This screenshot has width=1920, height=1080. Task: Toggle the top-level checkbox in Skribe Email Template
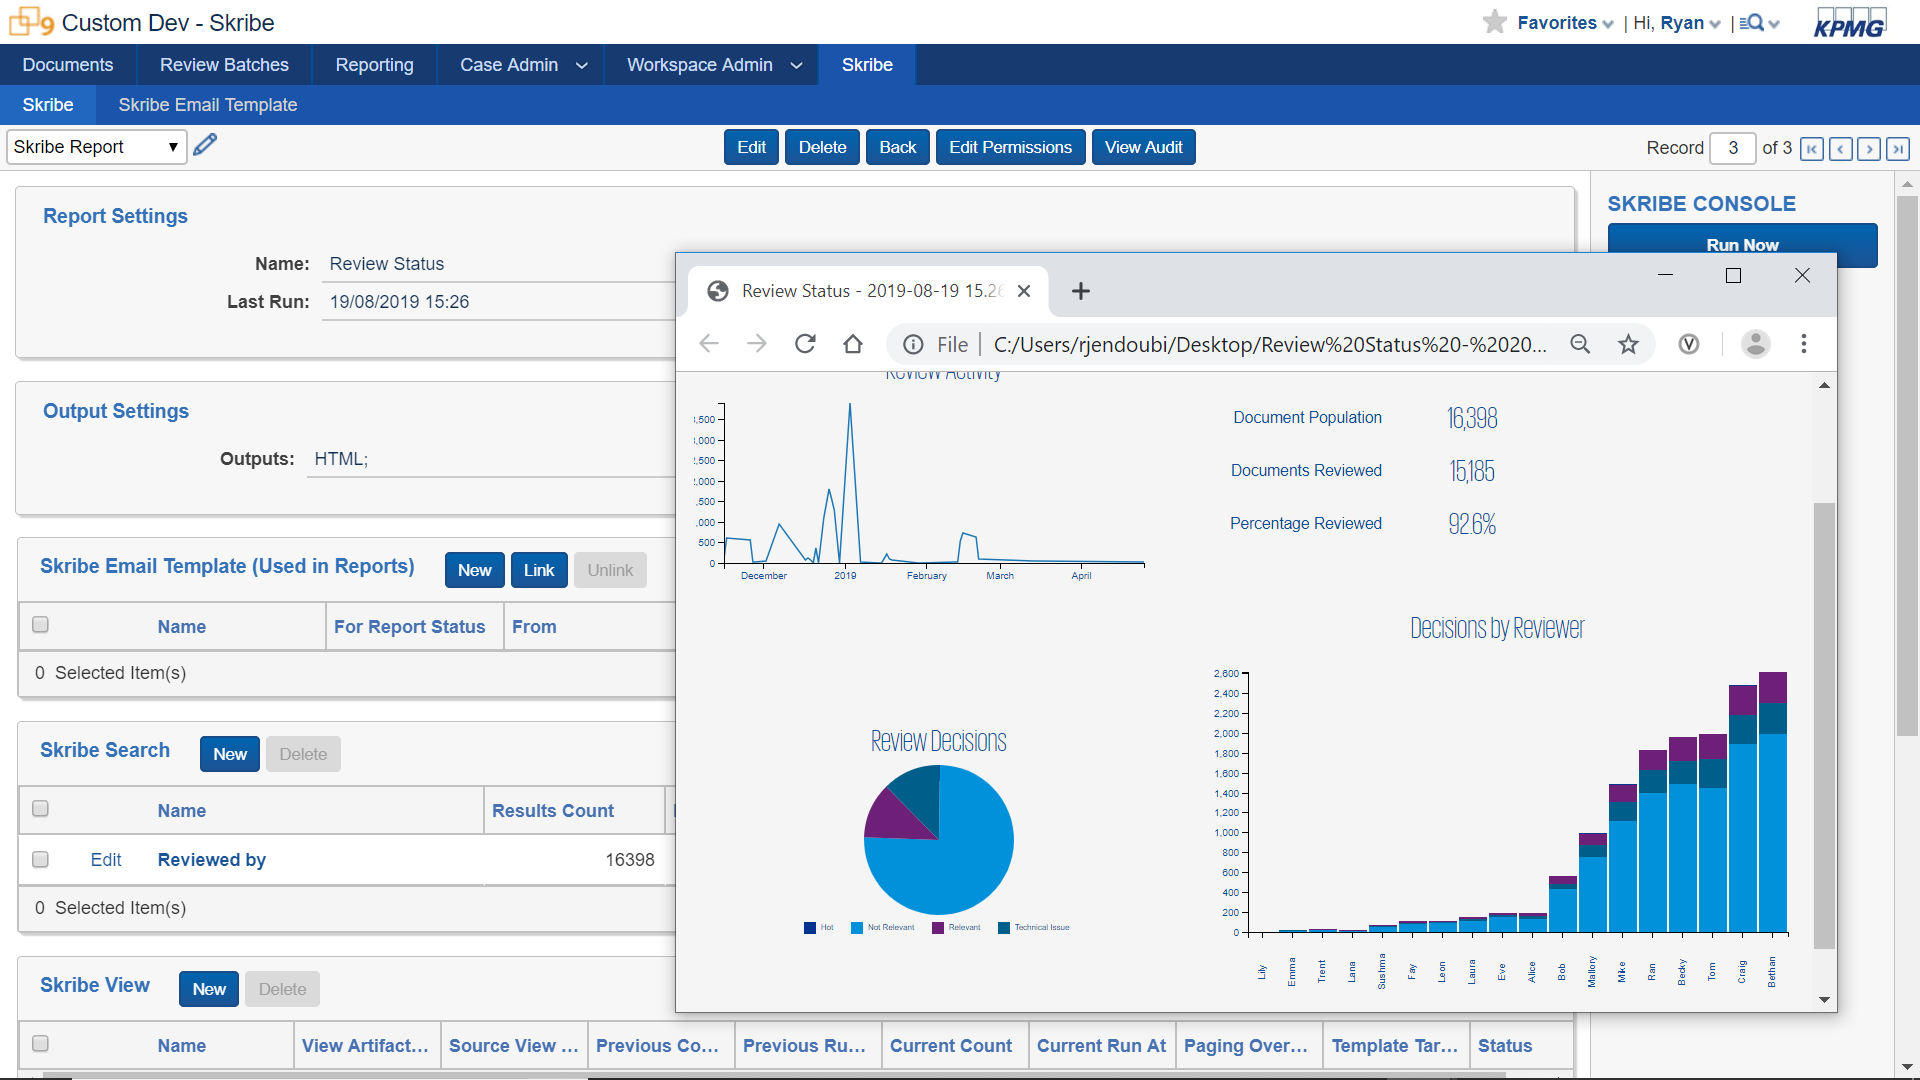[40, 625]
